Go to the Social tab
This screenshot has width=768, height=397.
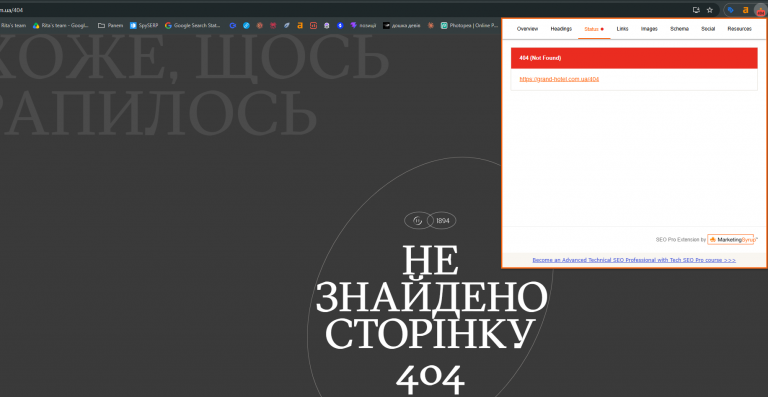(708, 29)
